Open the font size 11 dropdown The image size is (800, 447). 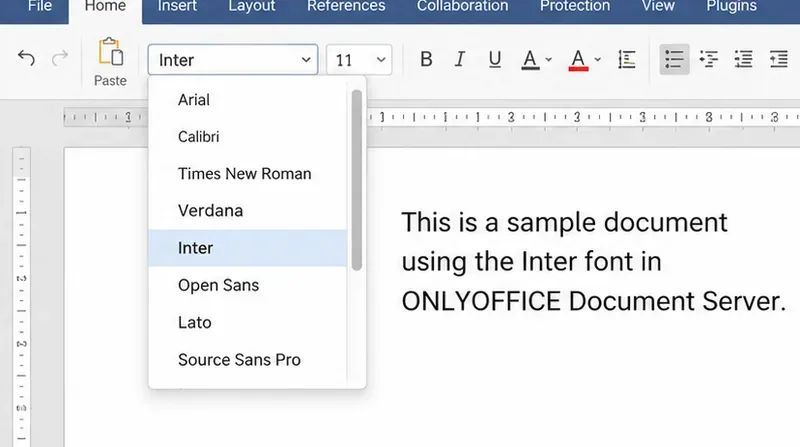point(359,60)
